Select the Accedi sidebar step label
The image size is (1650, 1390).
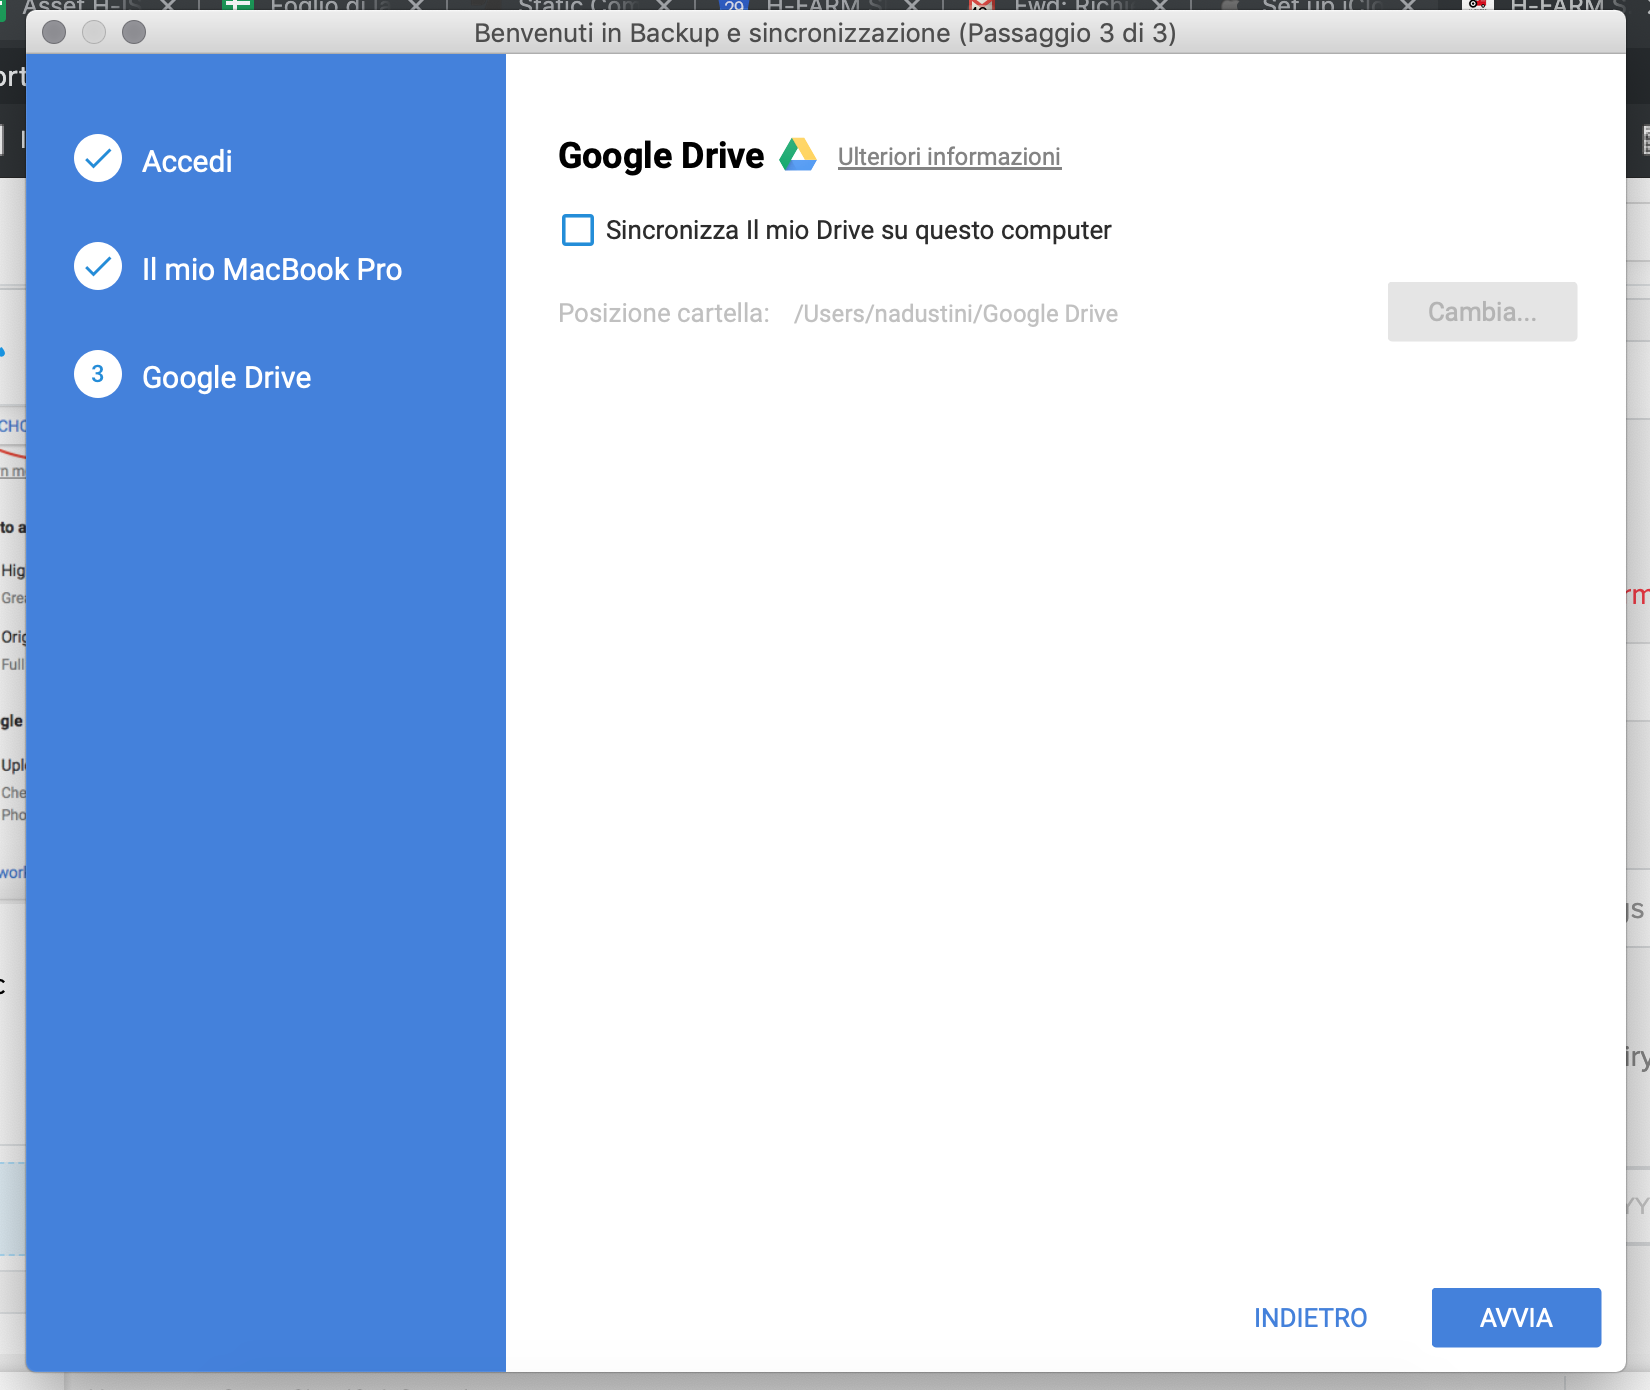(x=187, y=161)
